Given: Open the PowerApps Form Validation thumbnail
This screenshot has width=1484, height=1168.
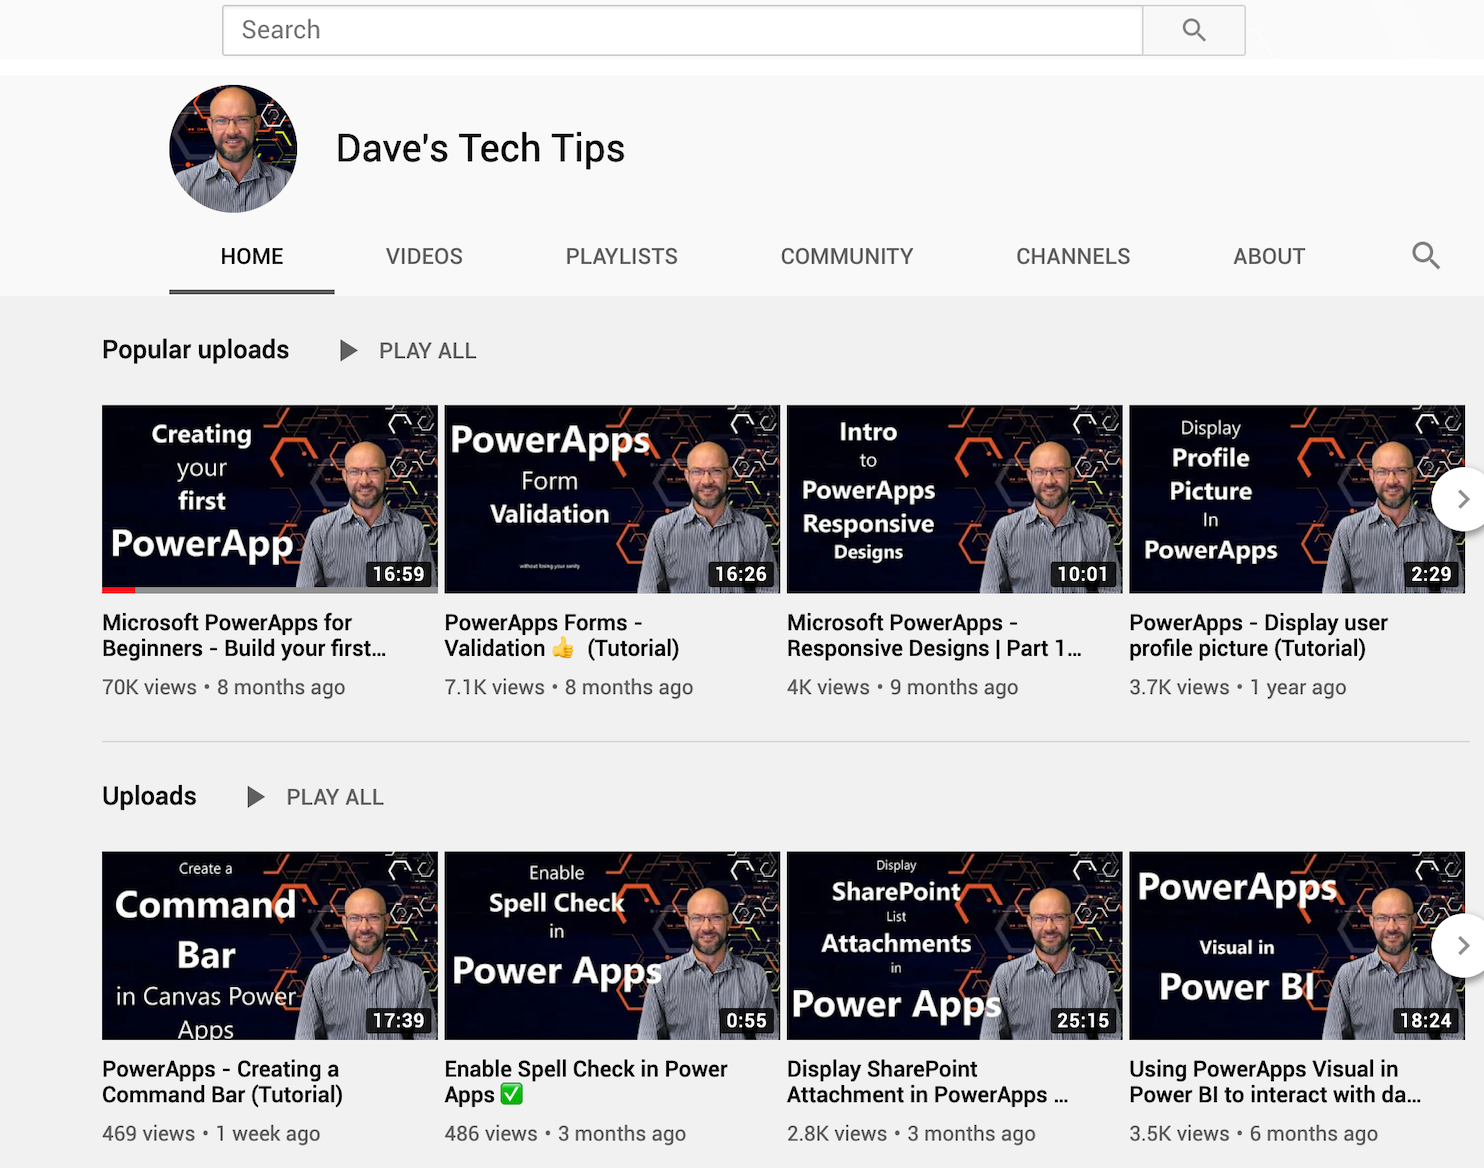Looking at the screenshot, I should coord(612,499).
